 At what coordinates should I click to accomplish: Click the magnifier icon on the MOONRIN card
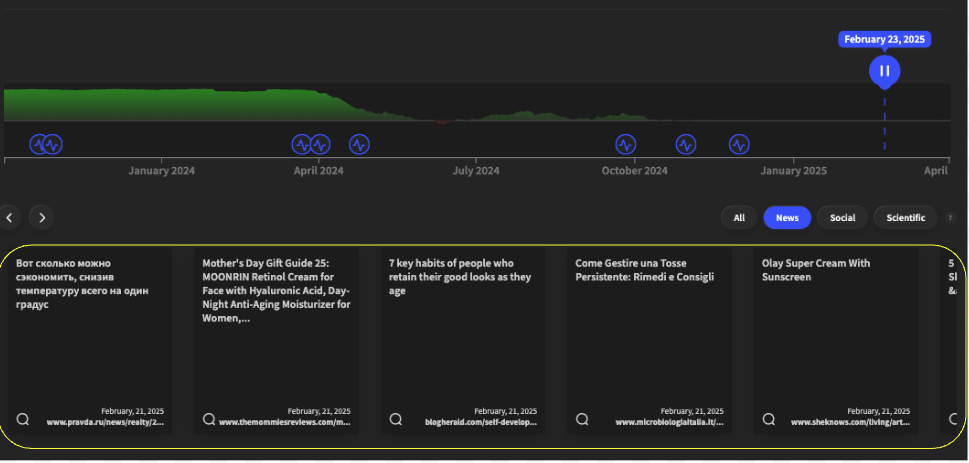pyautogui.click(x=209, y=419)
